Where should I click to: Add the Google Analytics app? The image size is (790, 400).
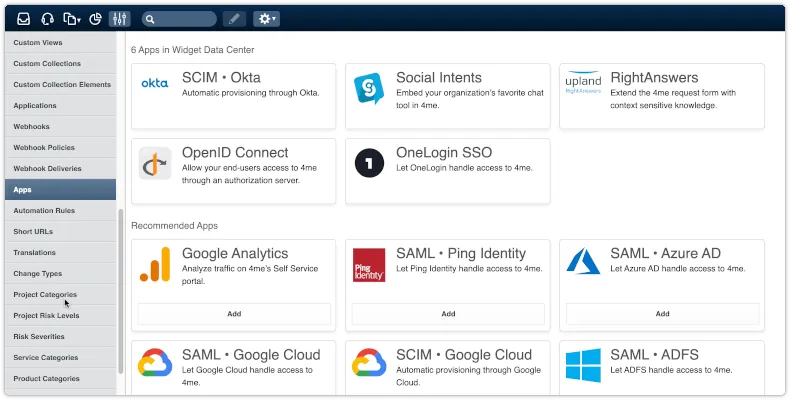[234, 314]
